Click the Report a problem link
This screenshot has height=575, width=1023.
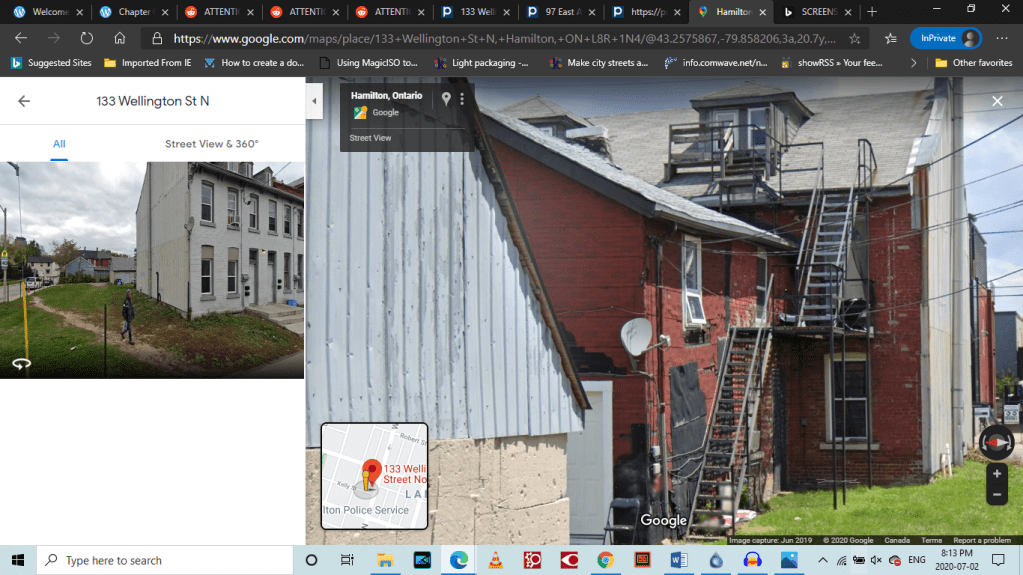[x=981, y=541]
